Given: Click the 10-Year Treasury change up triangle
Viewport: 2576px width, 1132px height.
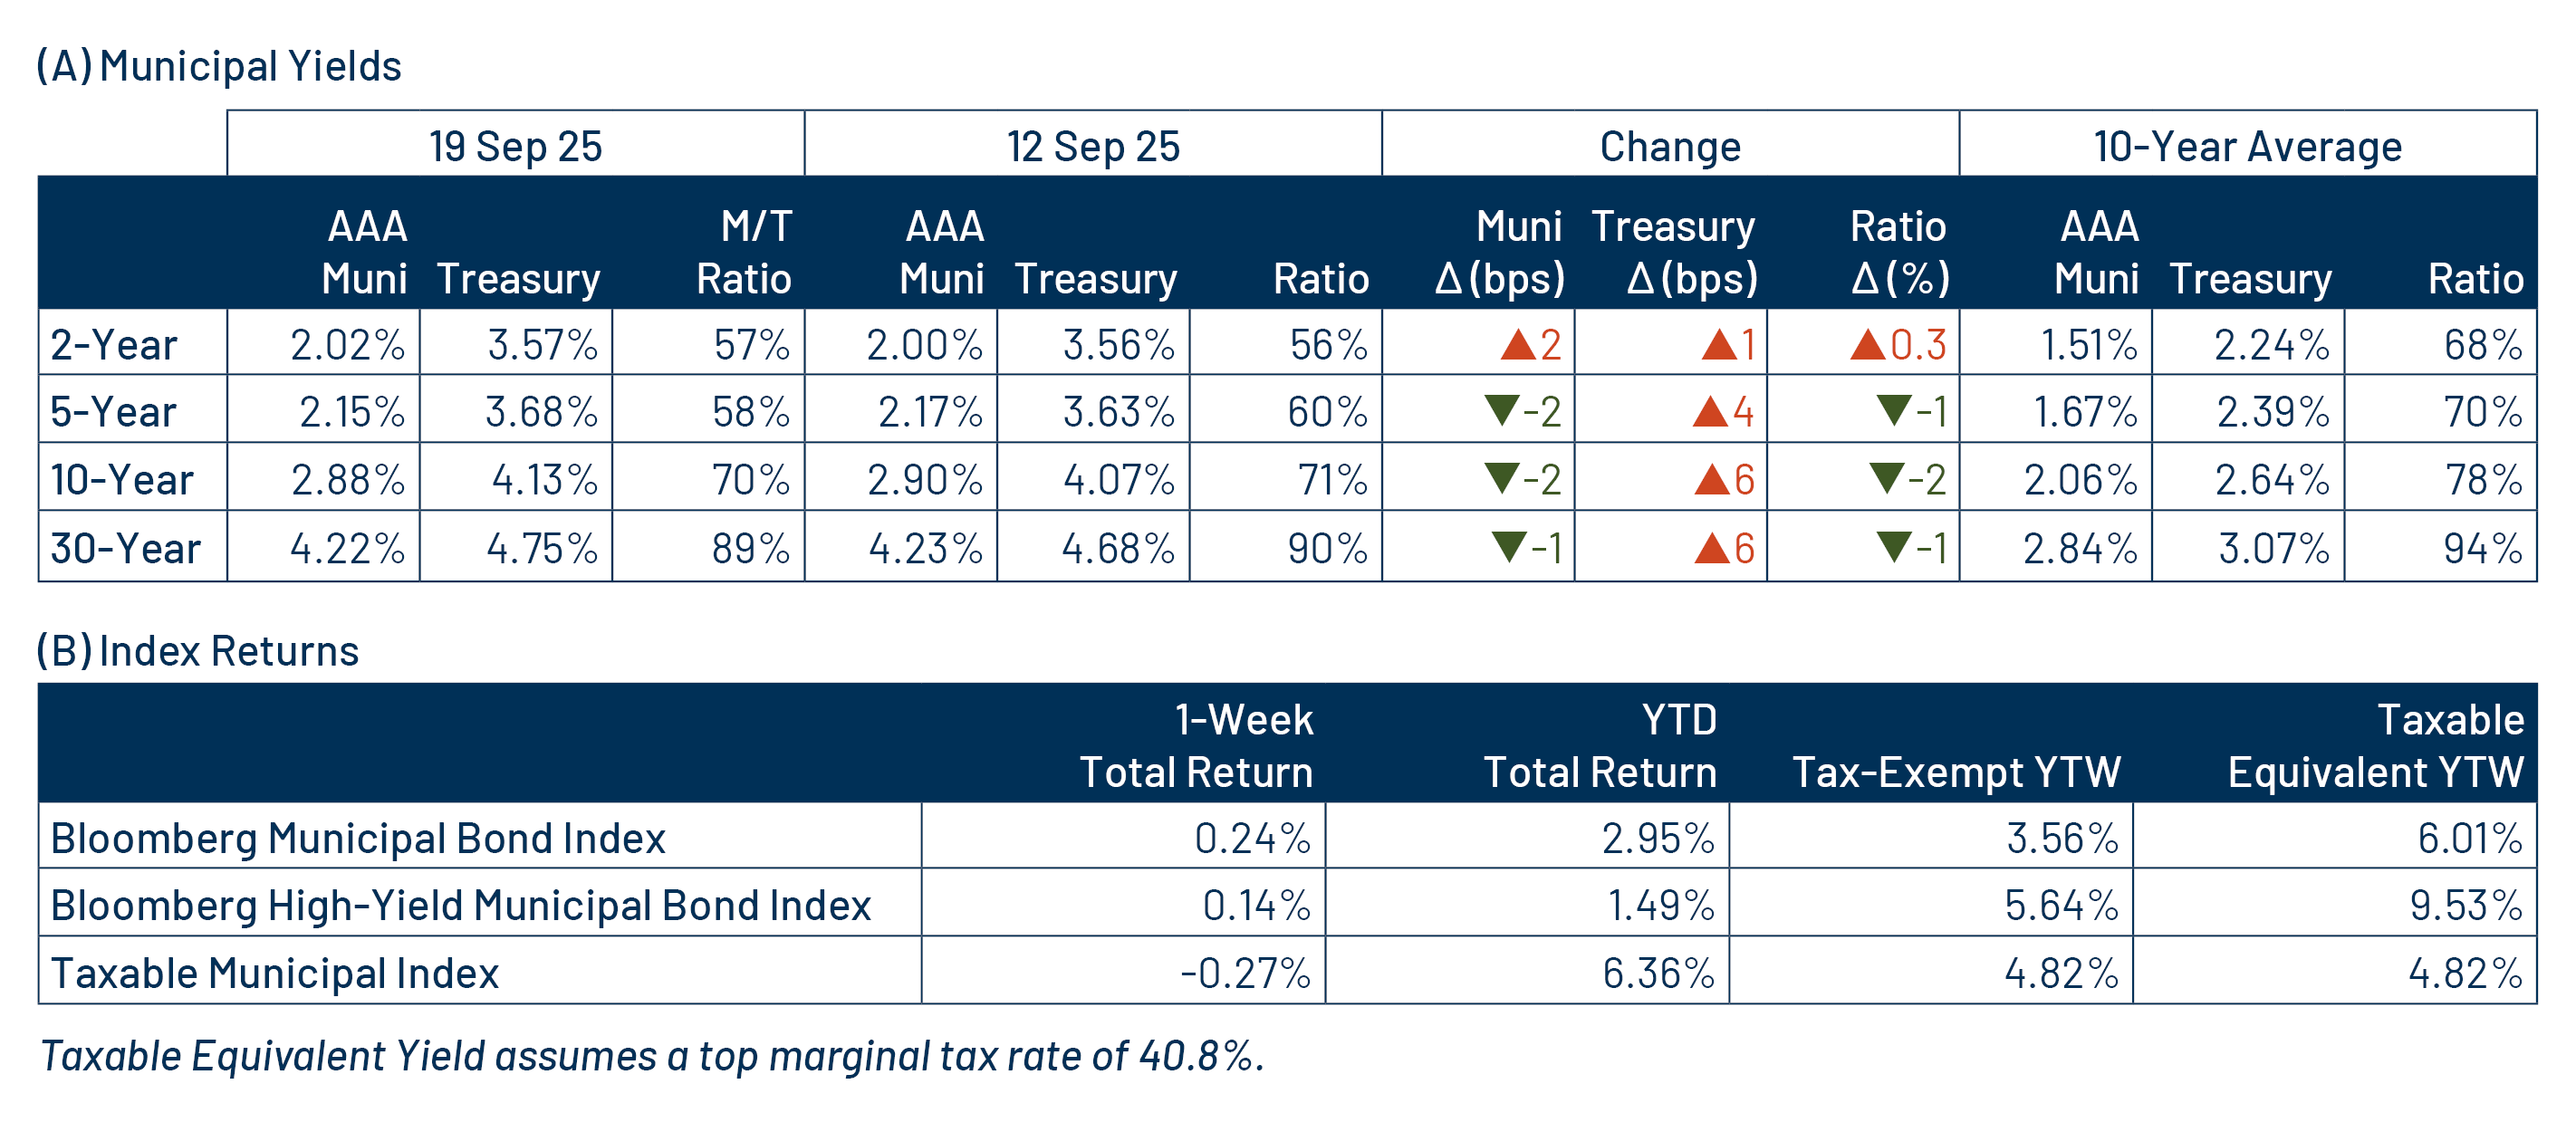Looking at the screenshot, I should [x=1711, y=480].
